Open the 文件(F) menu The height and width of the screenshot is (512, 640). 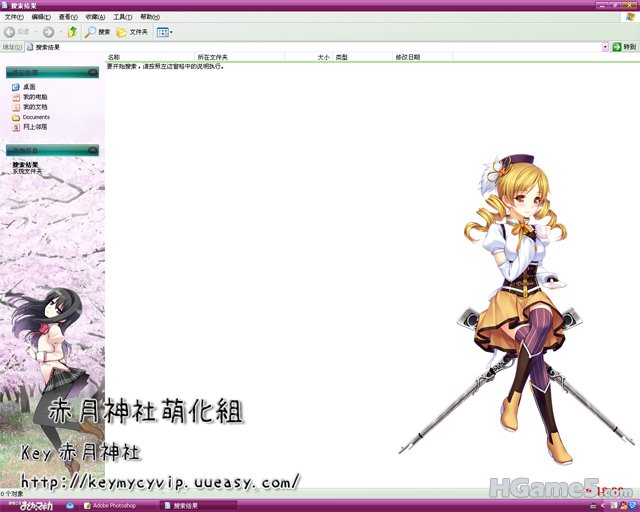click(x=14, y=17)
